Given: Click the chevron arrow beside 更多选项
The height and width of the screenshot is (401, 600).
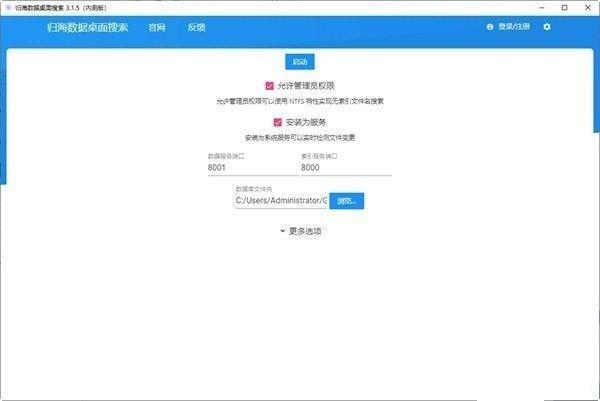Looking at the screenshot, I should click(x=282, y=231).
